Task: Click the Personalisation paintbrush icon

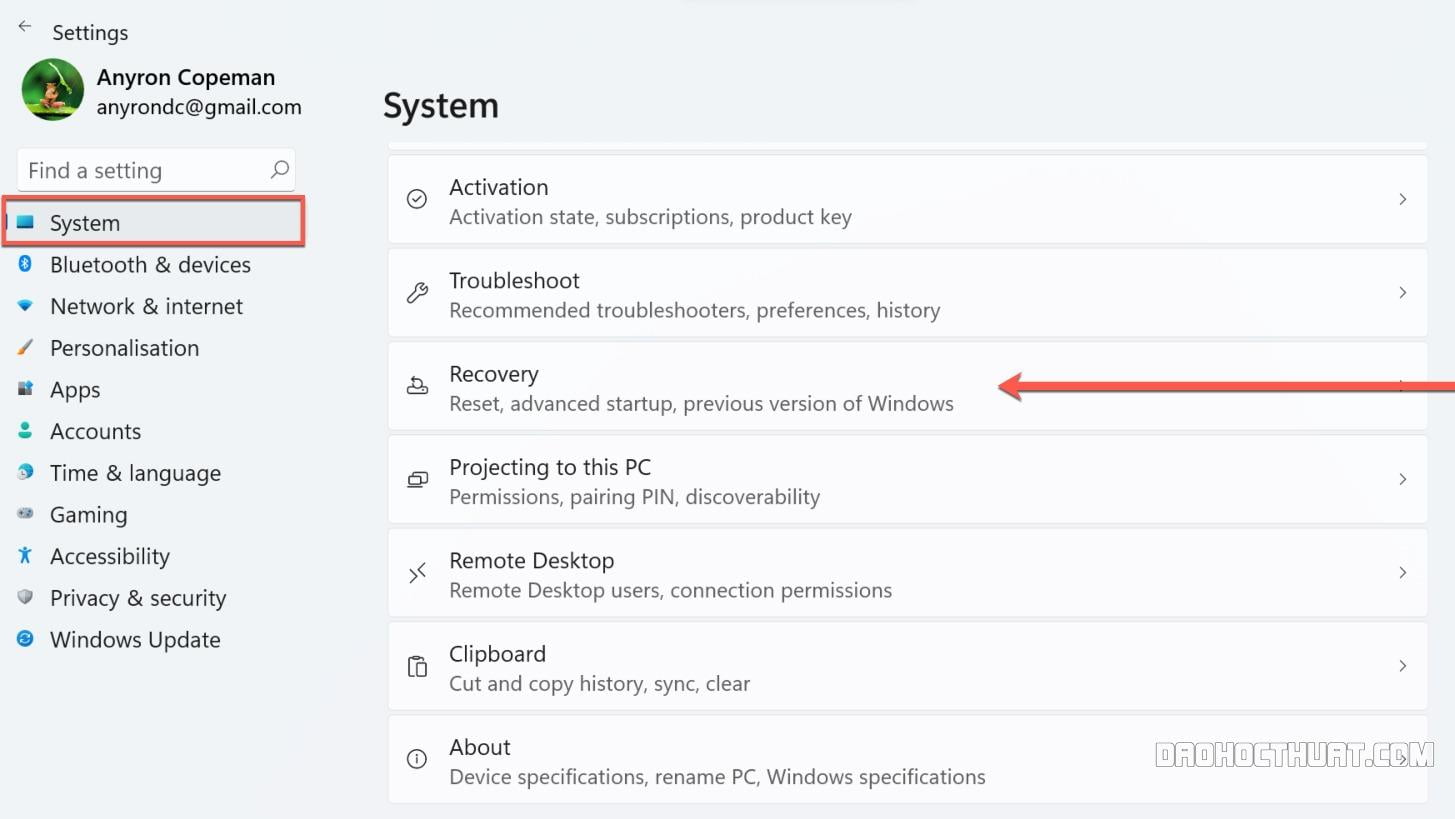Action: pyautogui.click(x=26, y=348)
